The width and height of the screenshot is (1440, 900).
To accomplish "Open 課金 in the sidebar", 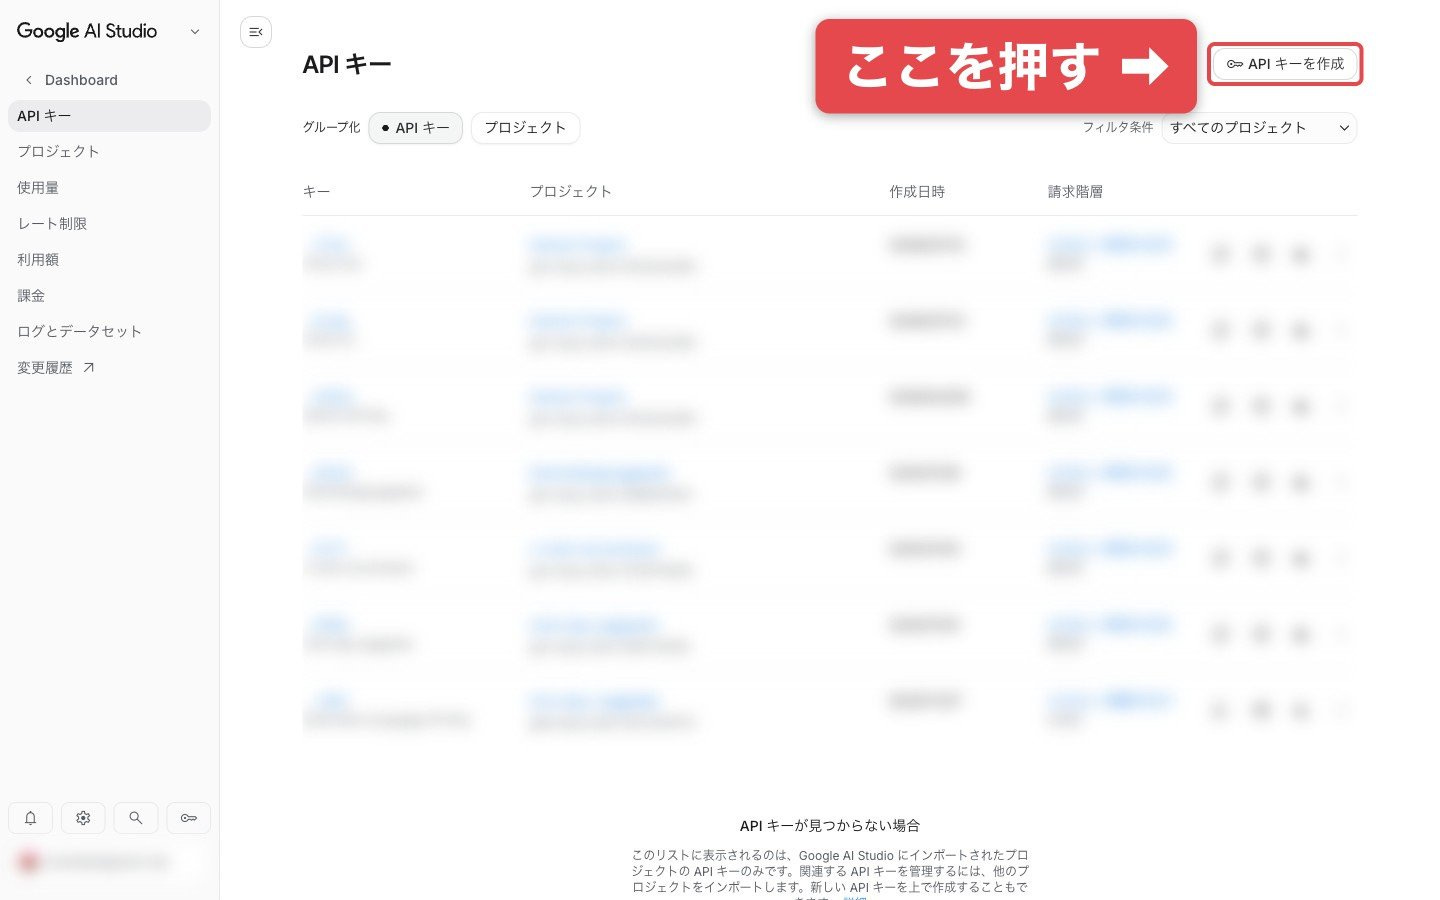I will click(109, 296).
